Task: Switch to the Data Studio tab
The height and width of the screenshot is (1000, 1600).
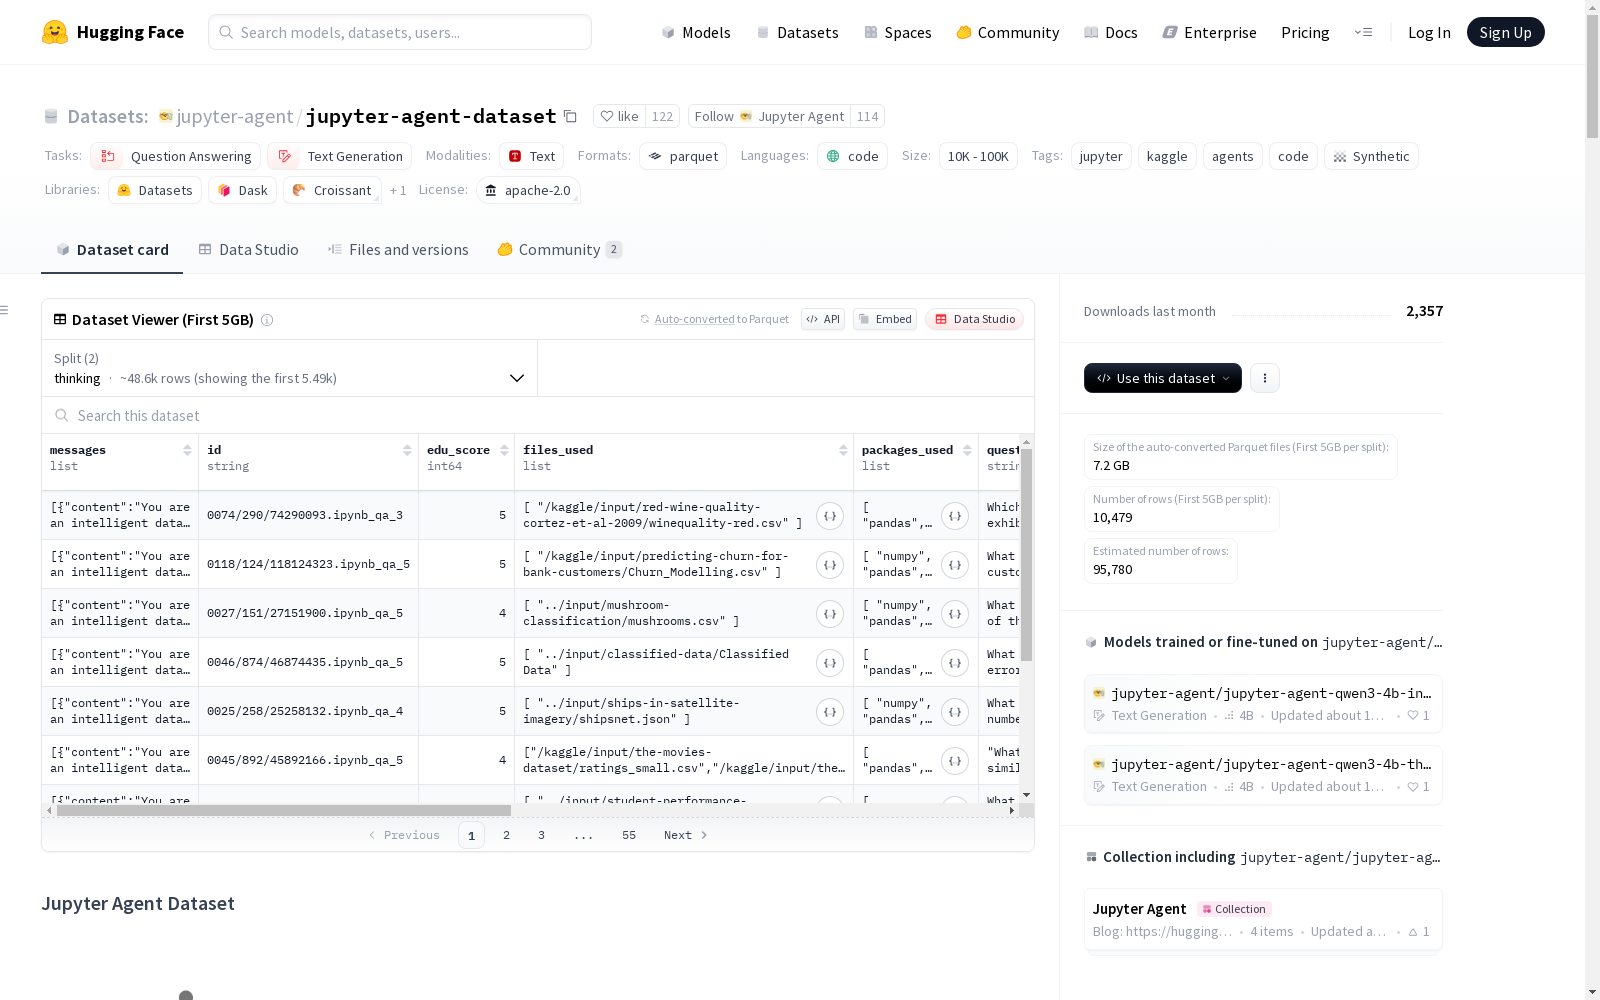Action: [x=249, y=250]
